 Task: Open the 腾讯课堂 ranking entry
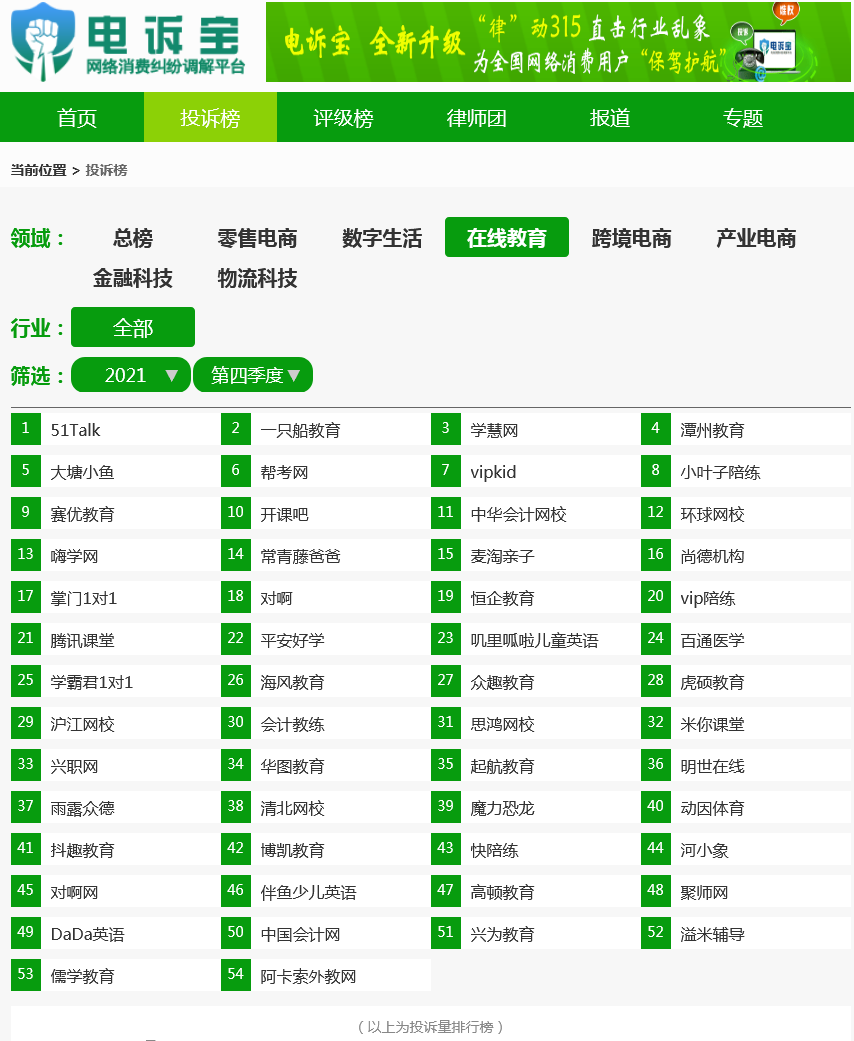point(82,640)
